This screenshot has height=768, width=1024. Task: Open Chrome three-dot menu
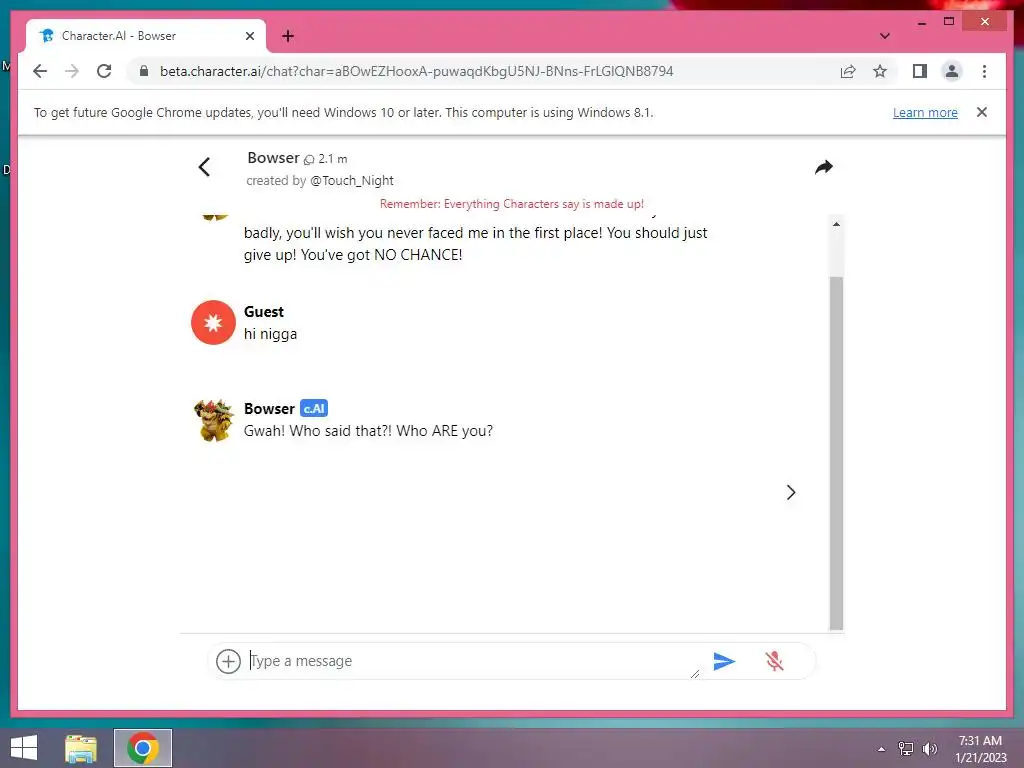point(984,71)
